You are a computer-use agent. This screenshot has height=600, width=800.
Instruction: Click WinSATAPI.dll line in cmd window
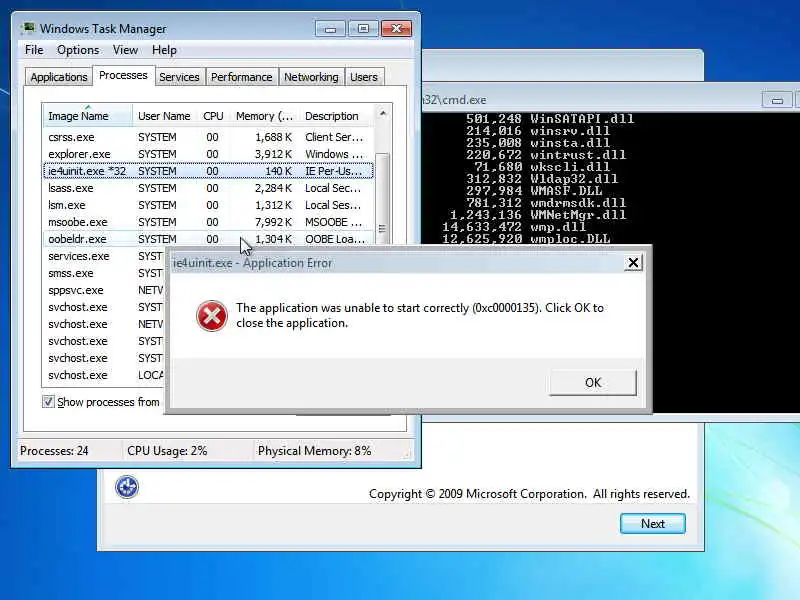click(549, 119)
